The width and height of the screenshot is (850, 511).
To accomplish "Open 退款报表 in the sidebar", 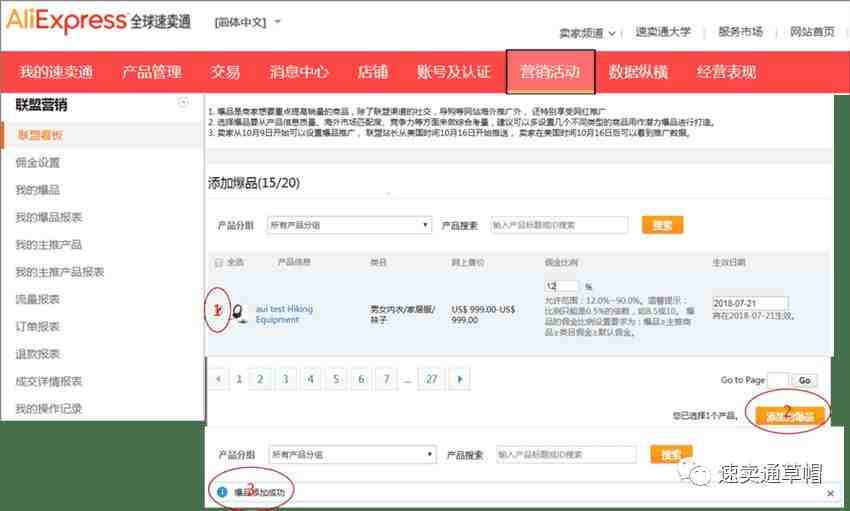I will [37, 354].
